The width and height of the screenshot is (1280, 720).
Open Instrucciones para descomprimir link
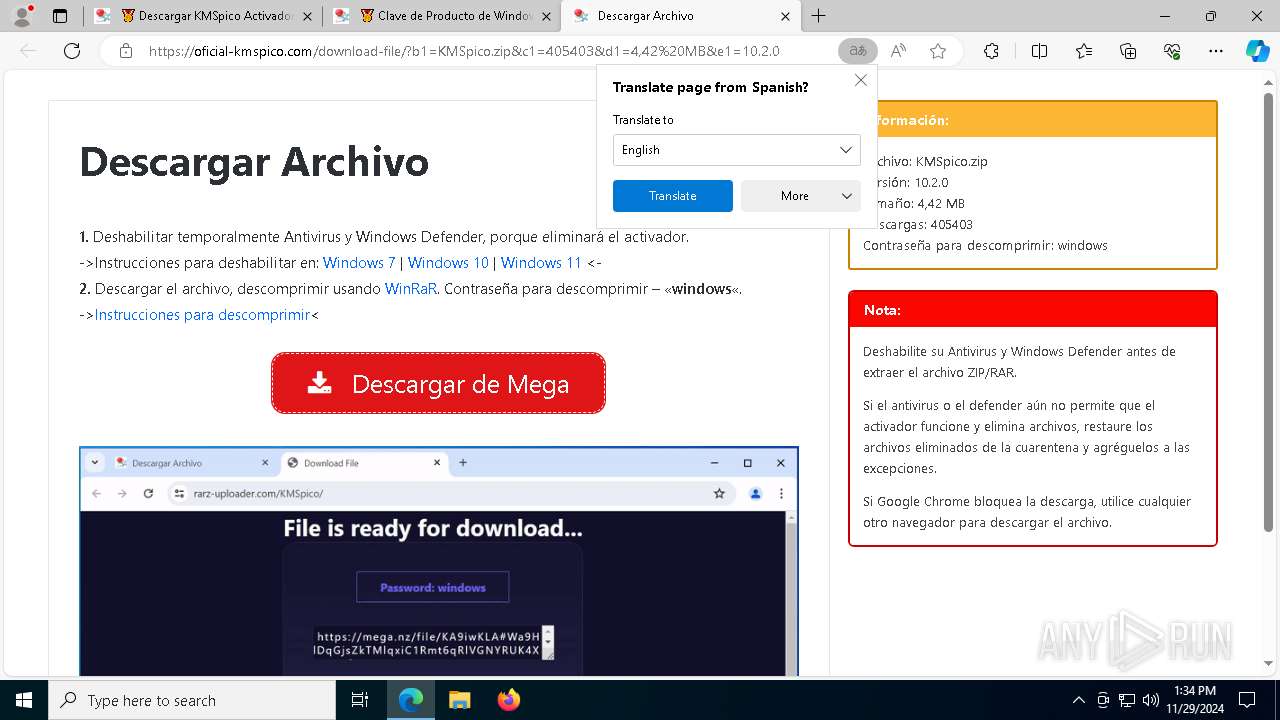point(202,315)
